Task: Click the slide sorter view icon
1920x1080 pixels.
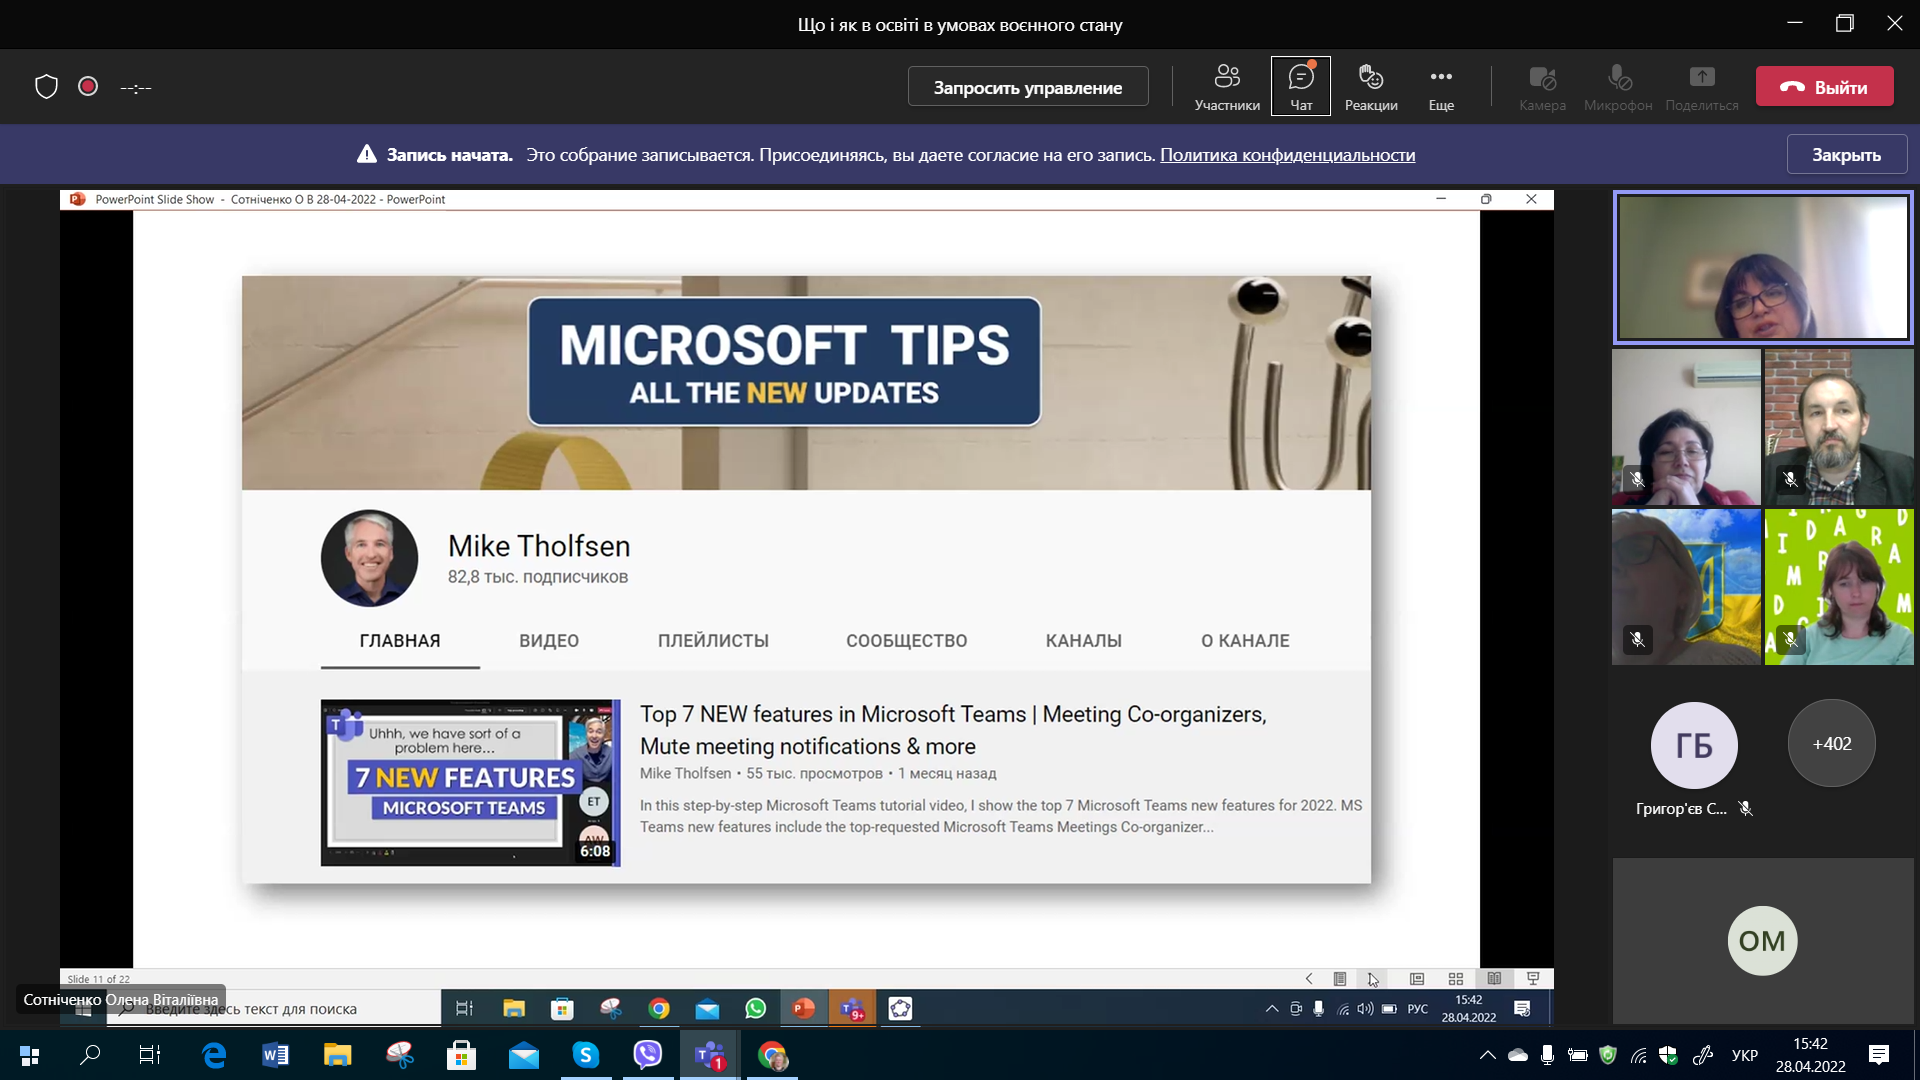Action: coord(1455,979)
